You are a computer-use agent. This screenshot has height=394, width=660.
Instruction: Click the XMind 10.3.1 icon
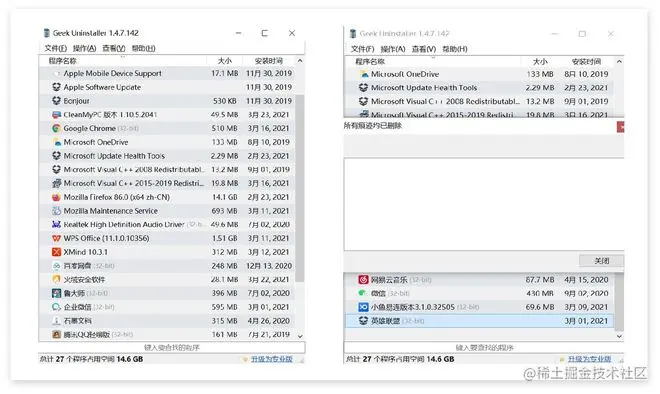[x=56, y=252]
